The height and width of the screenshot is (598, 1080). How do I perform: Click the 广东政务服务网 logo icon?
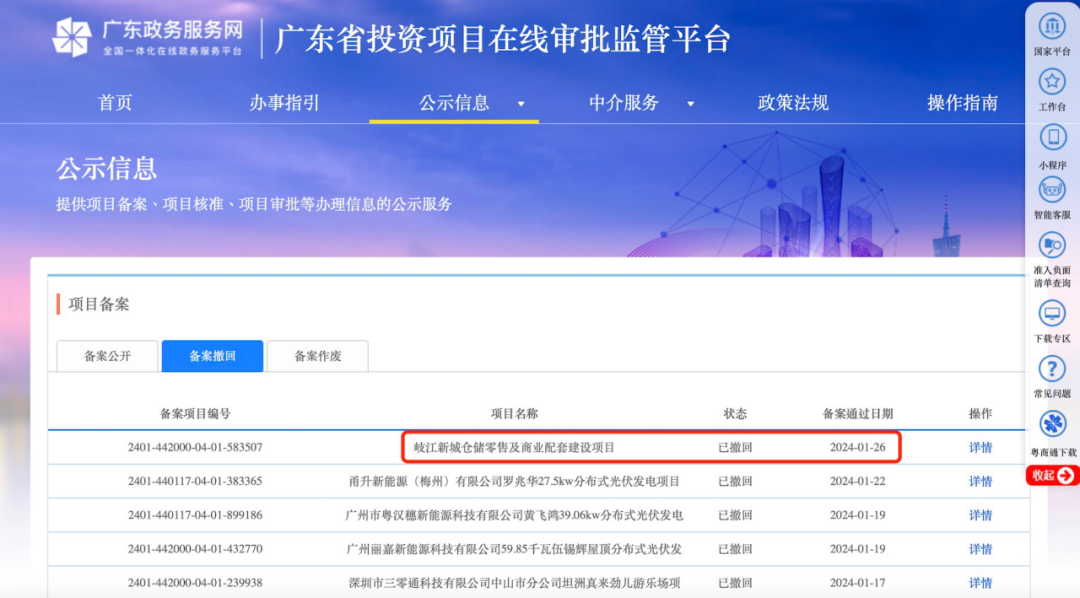pos(72,37)
